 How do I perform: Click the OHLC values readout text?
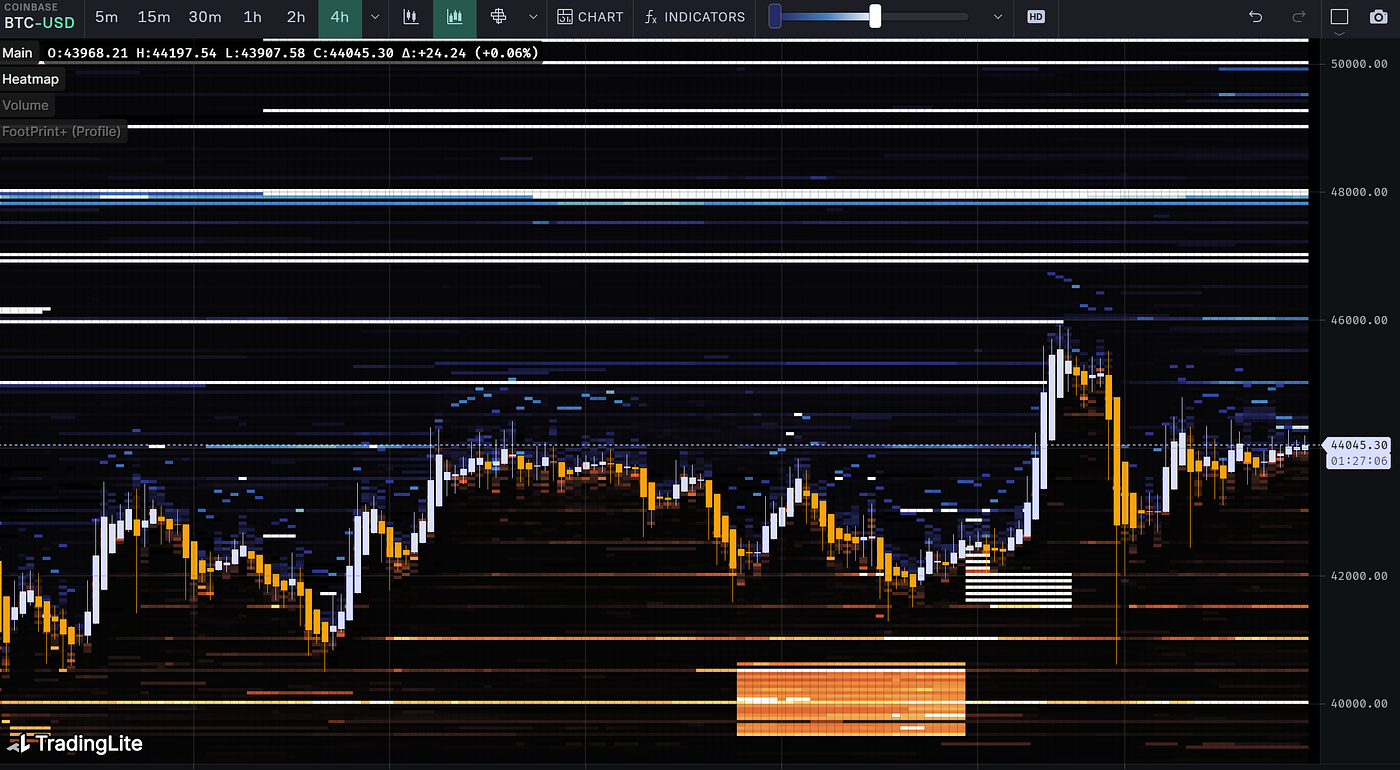[294, 53]
